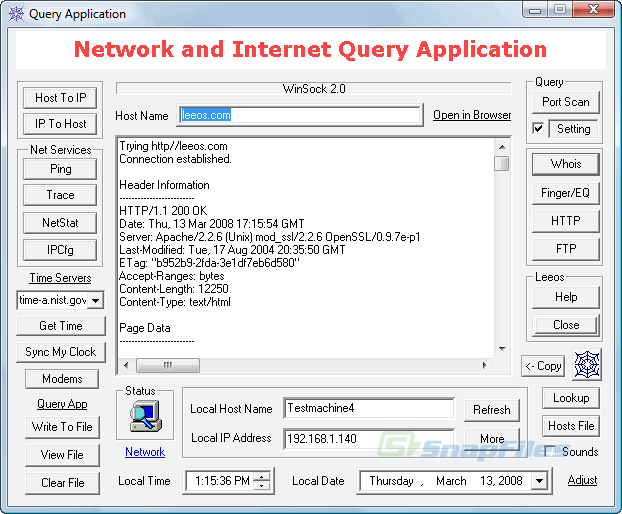Run a Whois query
Image resolution: width=622 pixels, height=514 pixels.
[566, 164]
